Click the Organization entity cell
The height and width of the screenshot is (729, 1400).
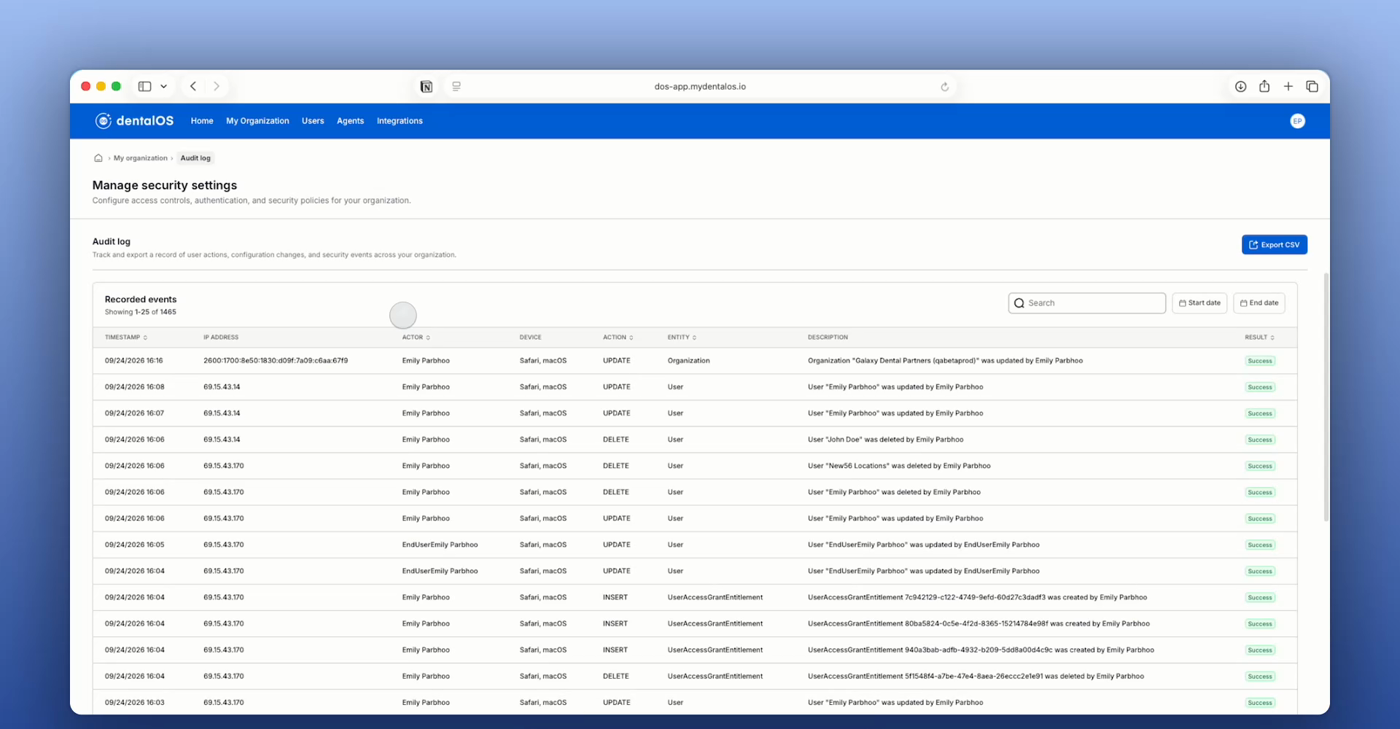689,361
